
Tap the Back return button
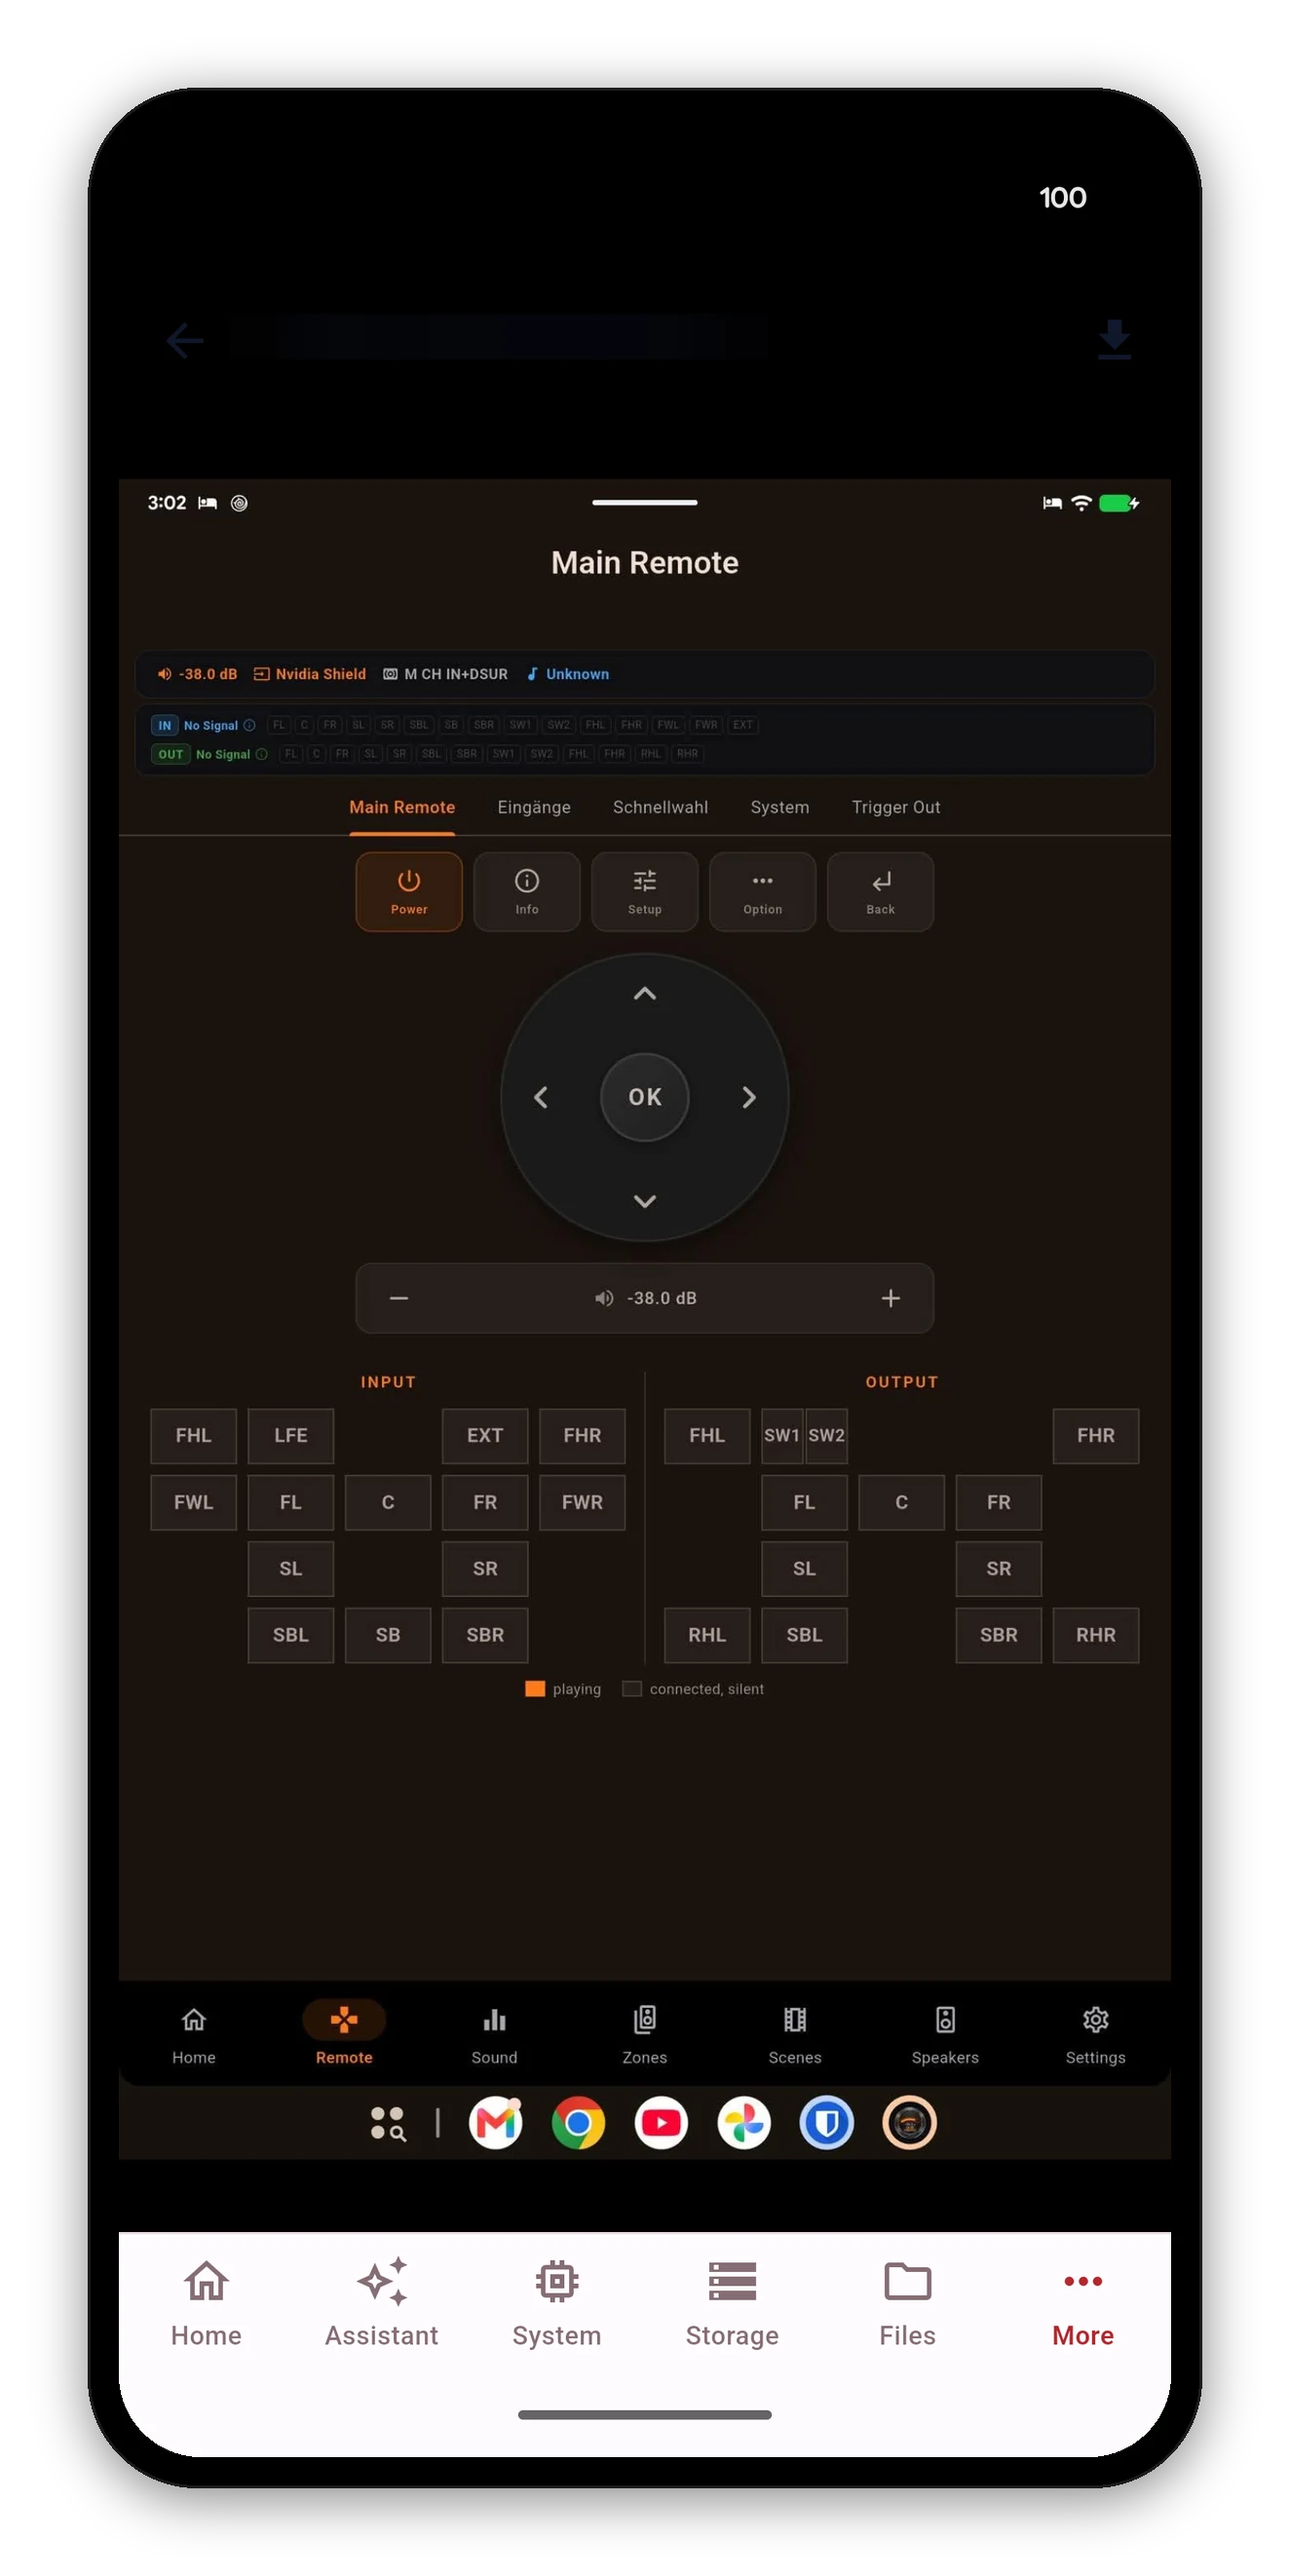click(x=880, y=891)
